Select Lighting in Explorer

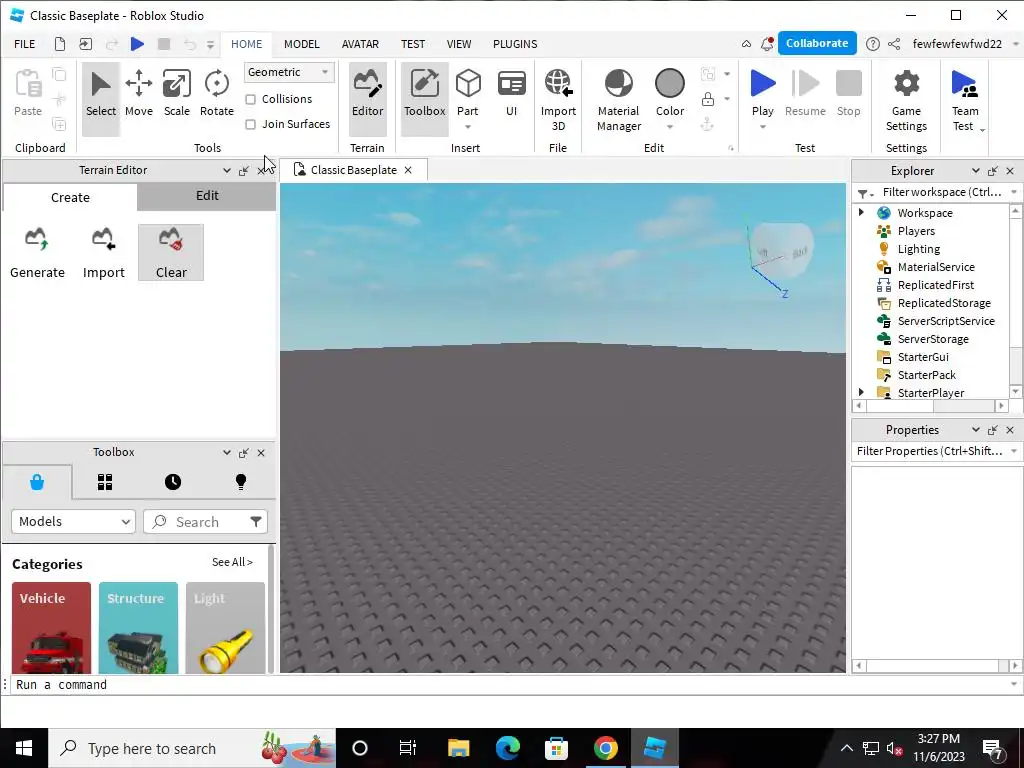(x=918, y=249)
